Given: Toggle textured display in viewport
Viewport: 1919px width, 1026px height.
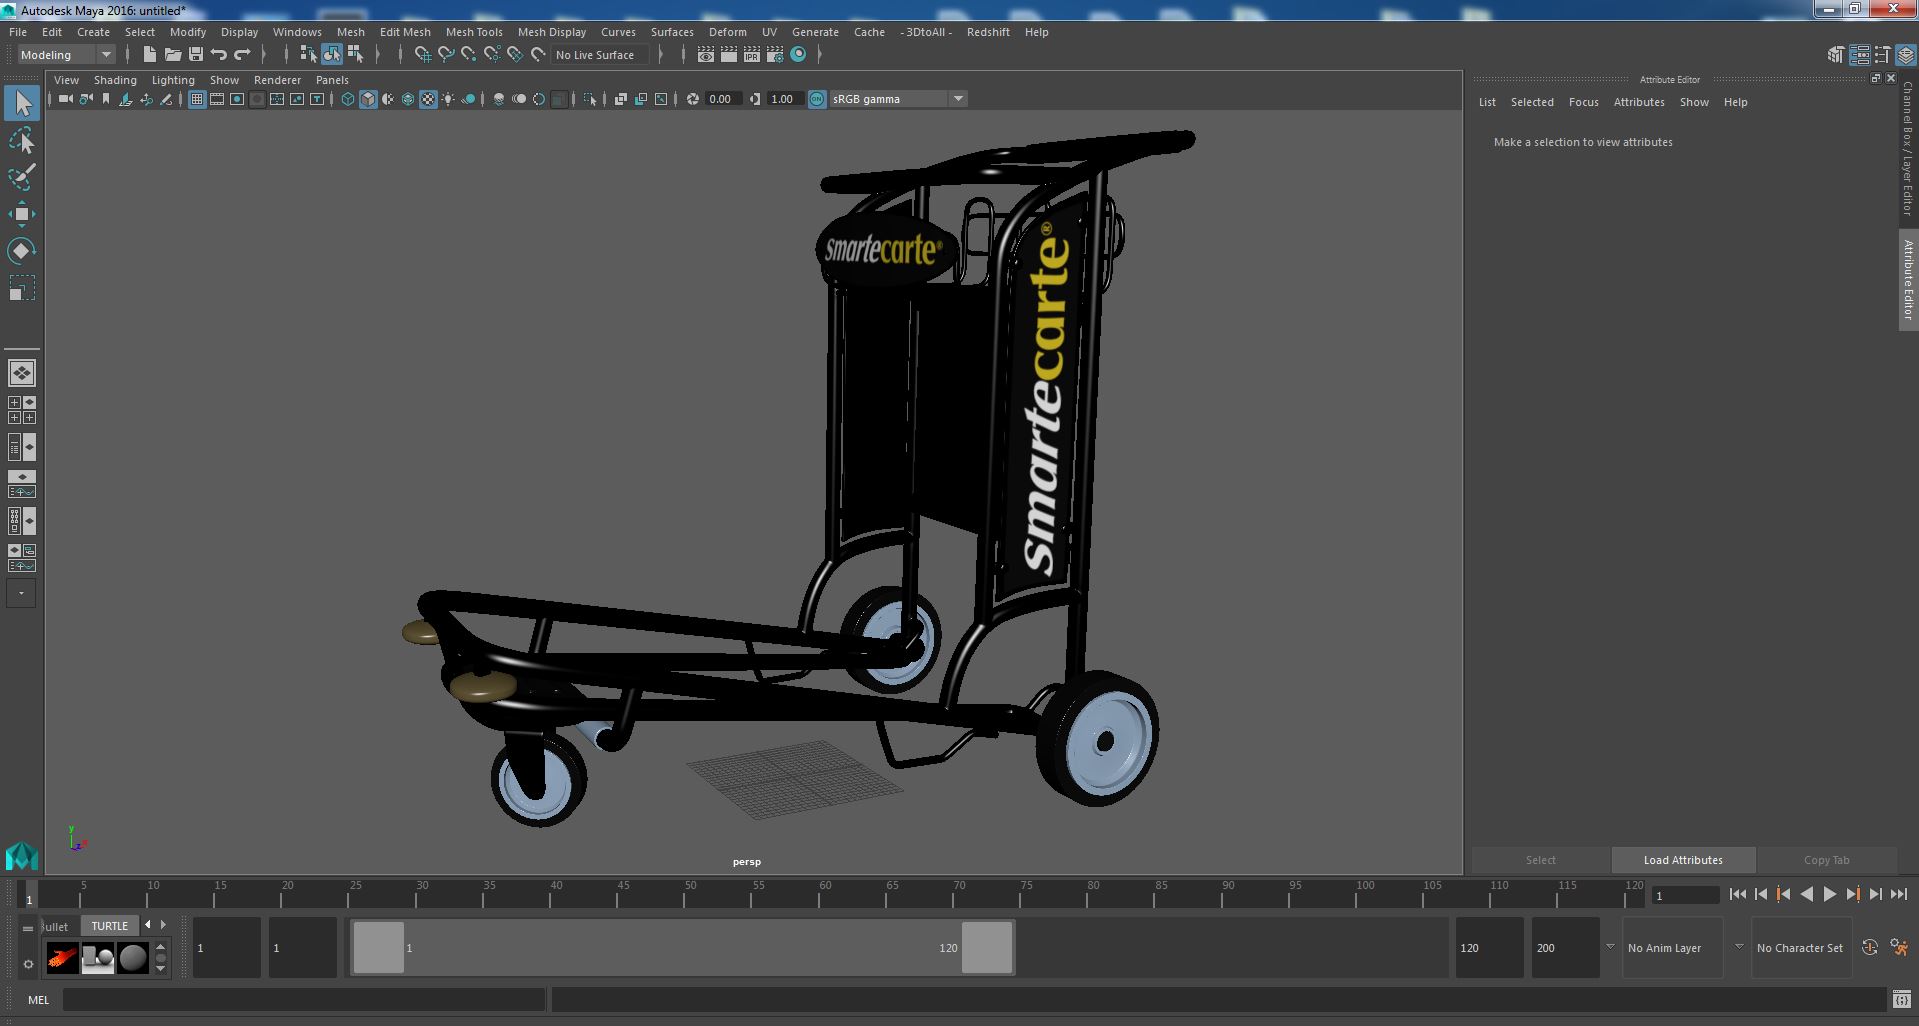Looking at the screenshot, I should pyautogui.click(x=428, y=99).
